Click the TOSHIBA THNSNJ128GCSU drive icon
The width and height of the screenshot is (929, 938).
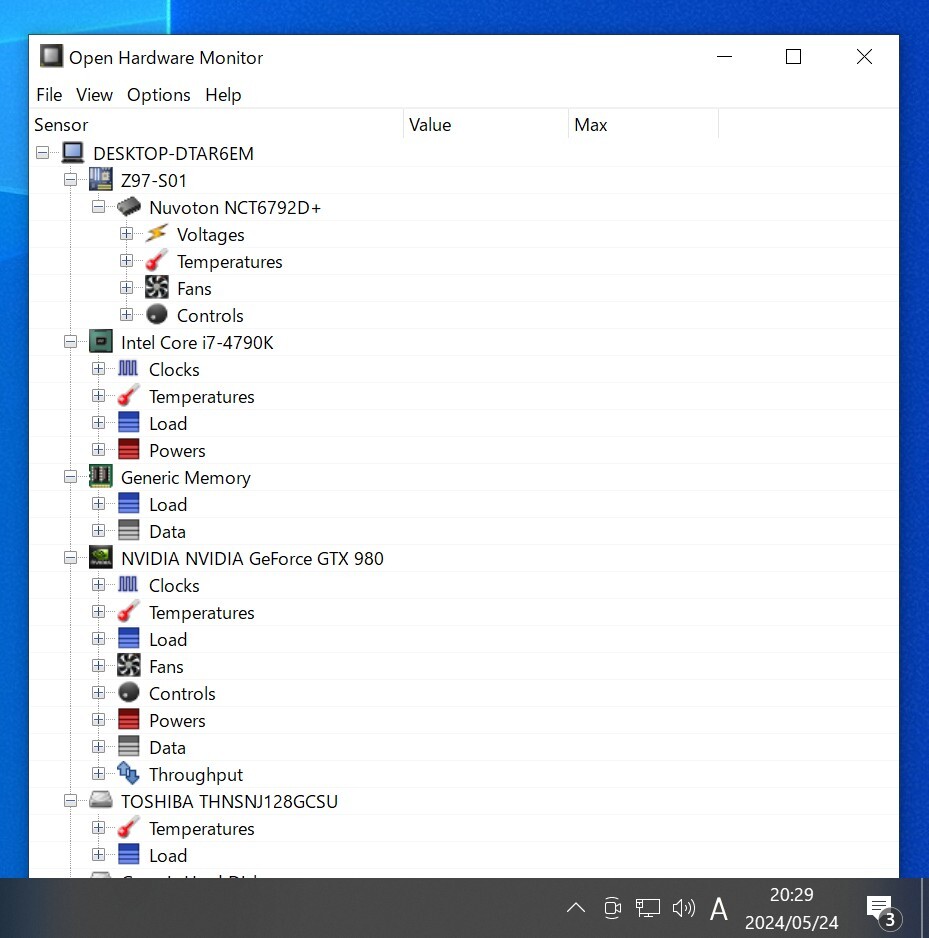100,800
